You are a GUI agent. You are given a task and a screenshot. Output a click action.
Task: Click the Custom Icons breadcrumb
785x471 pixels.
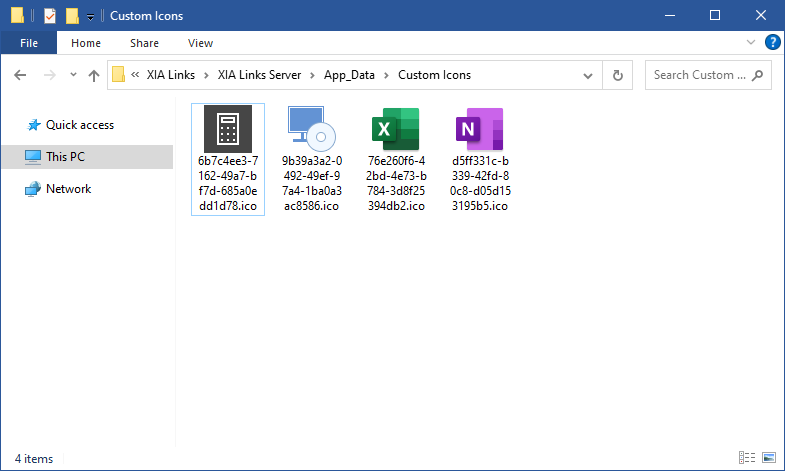(435, 75)
